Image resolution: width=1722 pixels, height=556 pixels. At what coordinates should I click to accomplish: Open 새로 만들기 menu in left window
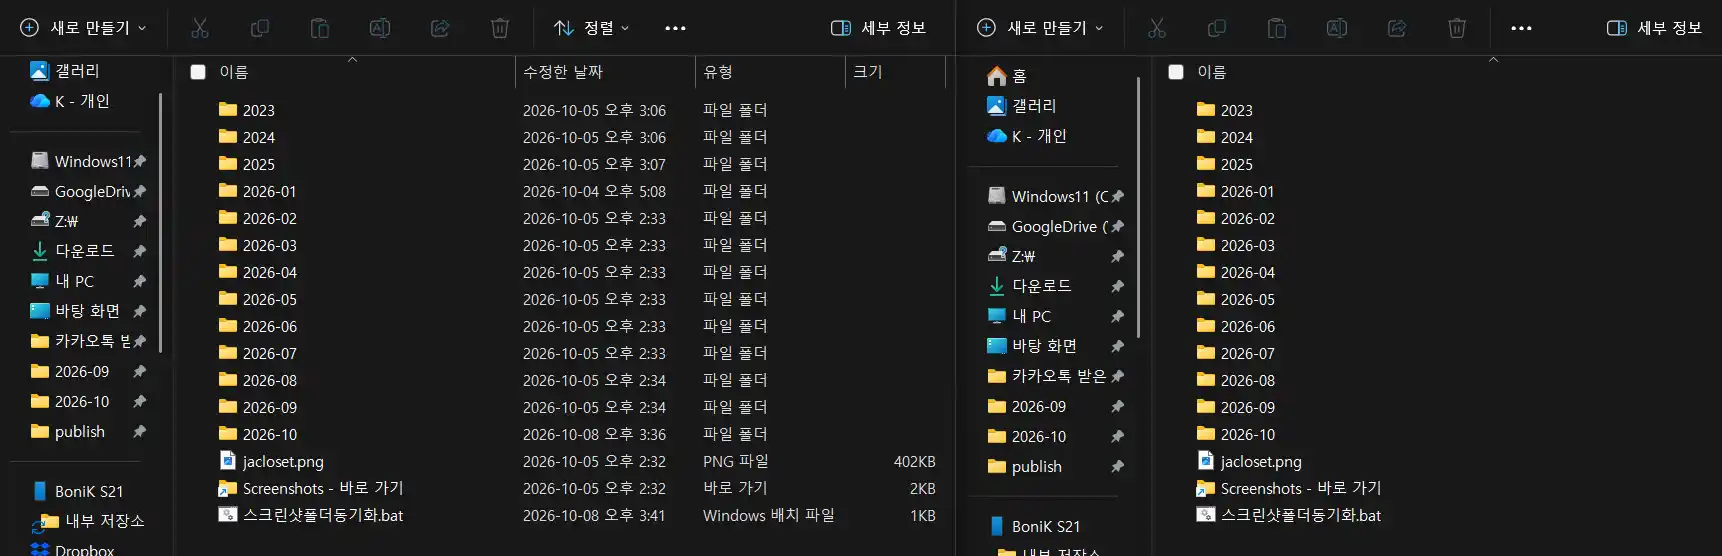point(84,28)
